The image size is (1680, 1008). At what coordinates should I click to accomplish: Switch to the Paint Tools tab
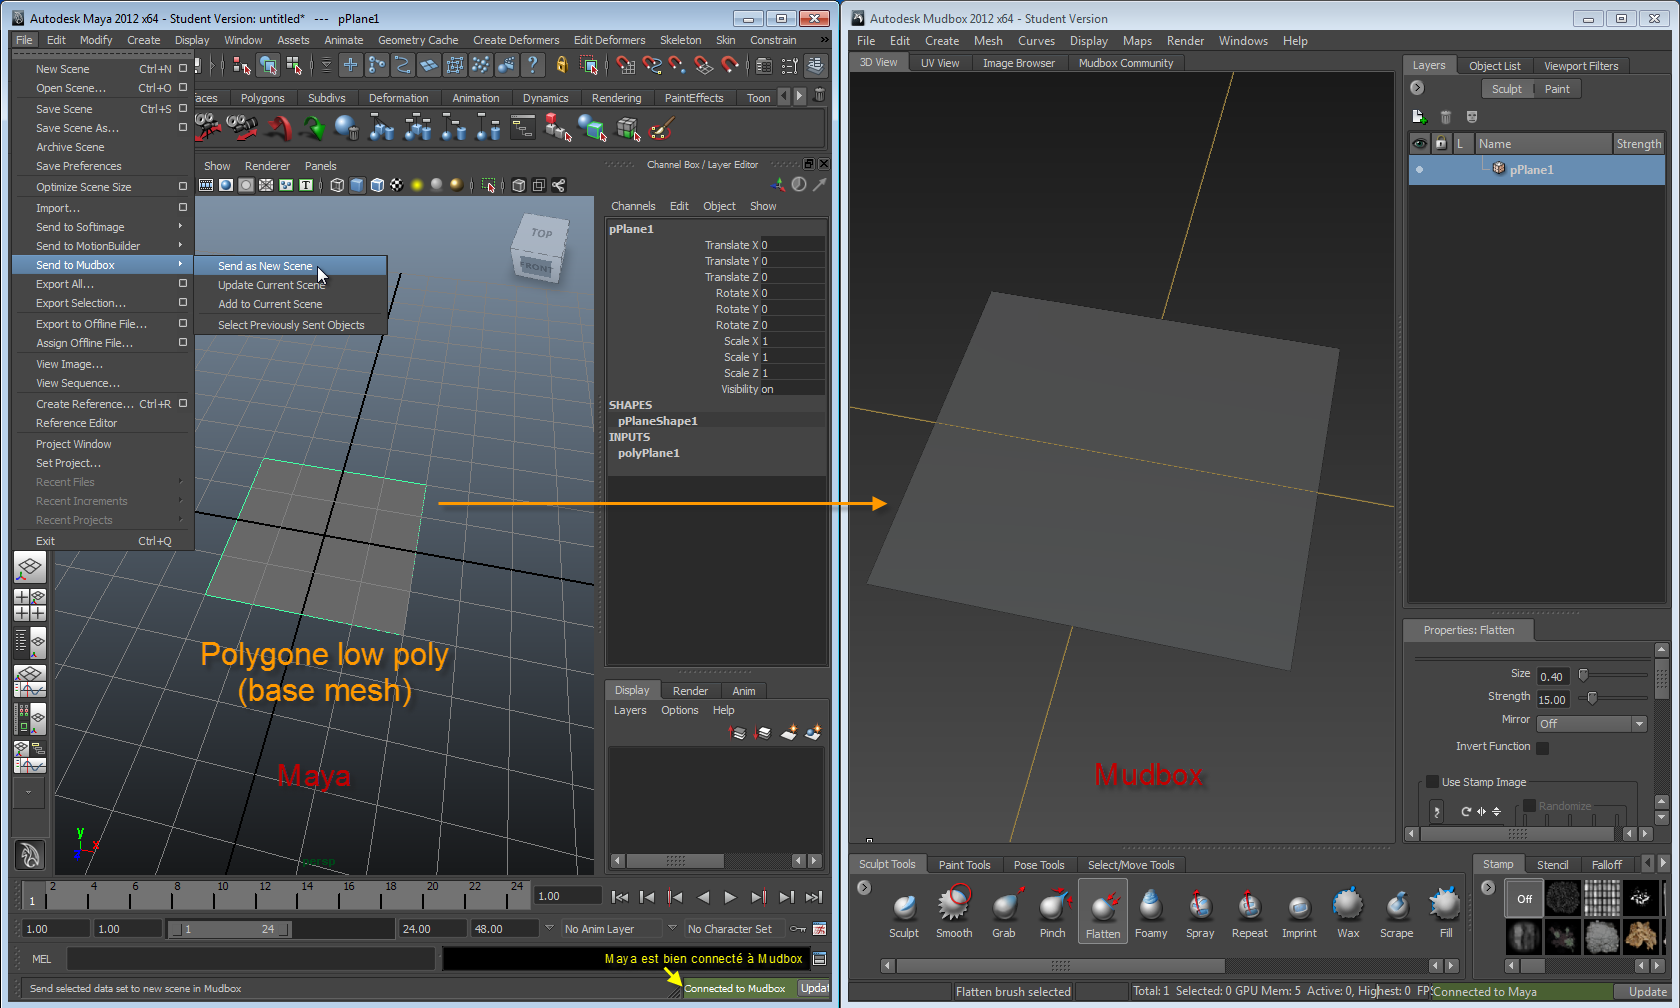(x=964, y=865)
